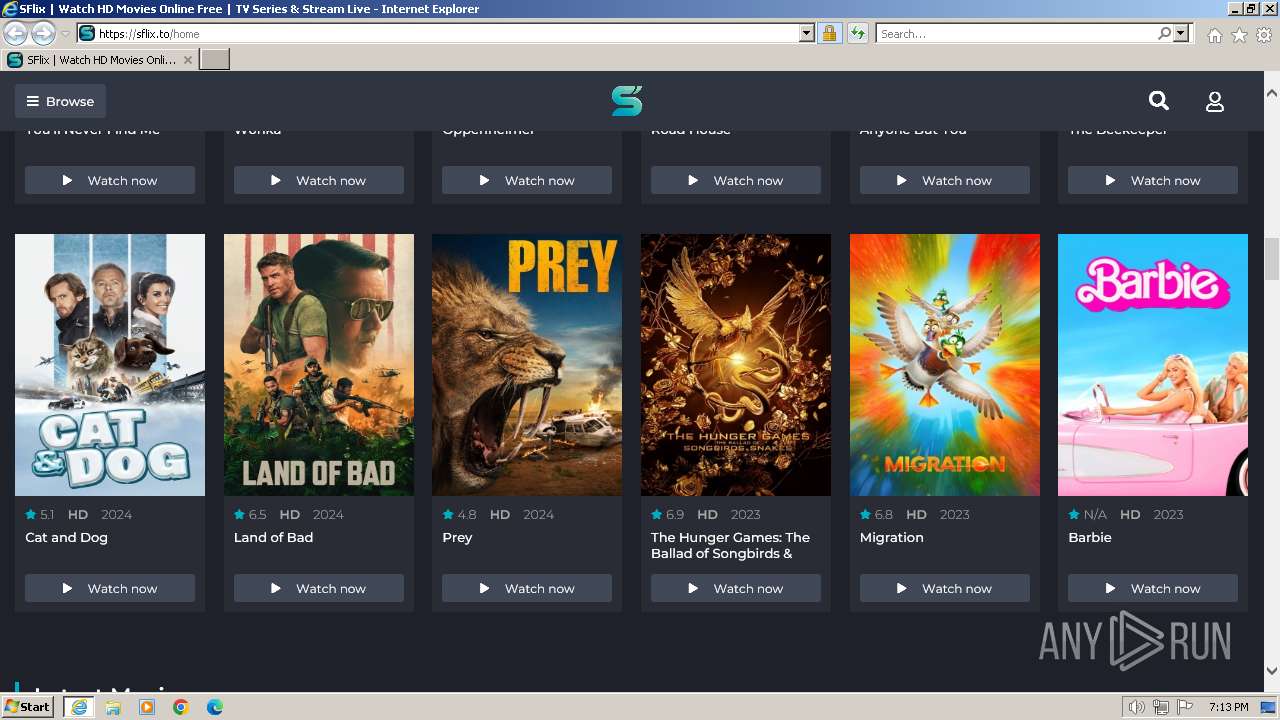Open Land of Bad poster
The width and height of the screenshot is (1280, 720).
pos(319,365)
